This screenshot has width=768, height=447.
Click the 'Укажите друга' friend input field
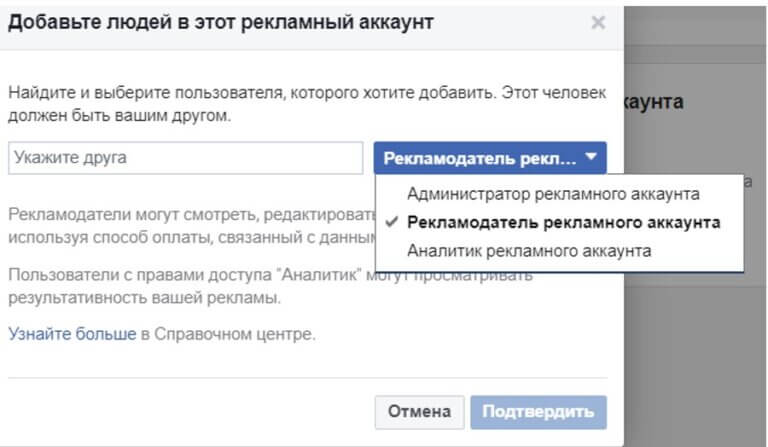point(185,158)
